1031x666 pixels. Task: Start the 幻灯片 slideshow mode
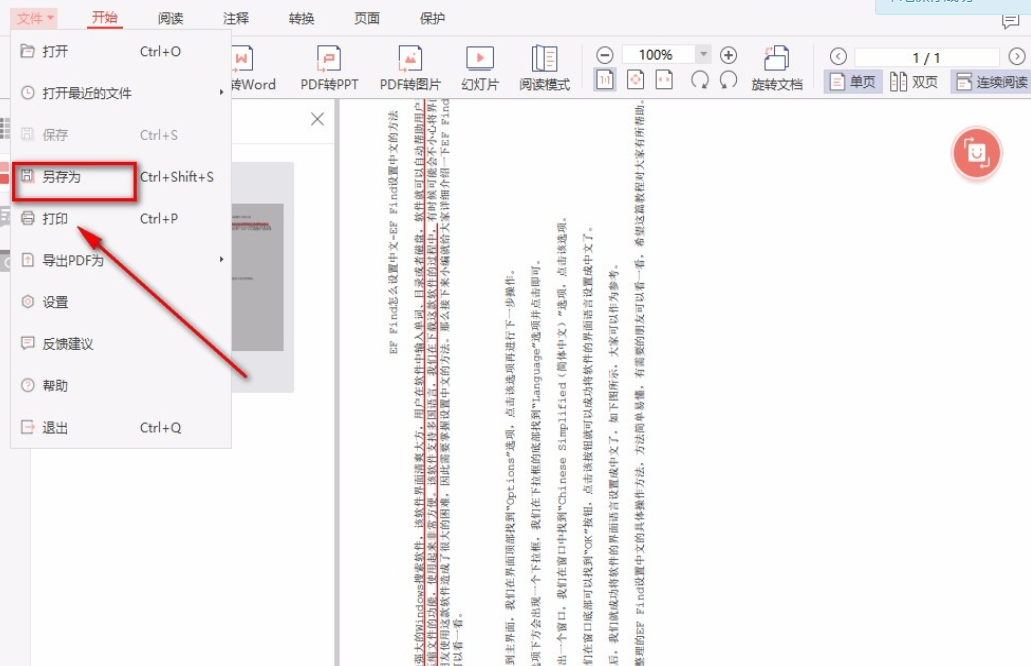(481, 65)
